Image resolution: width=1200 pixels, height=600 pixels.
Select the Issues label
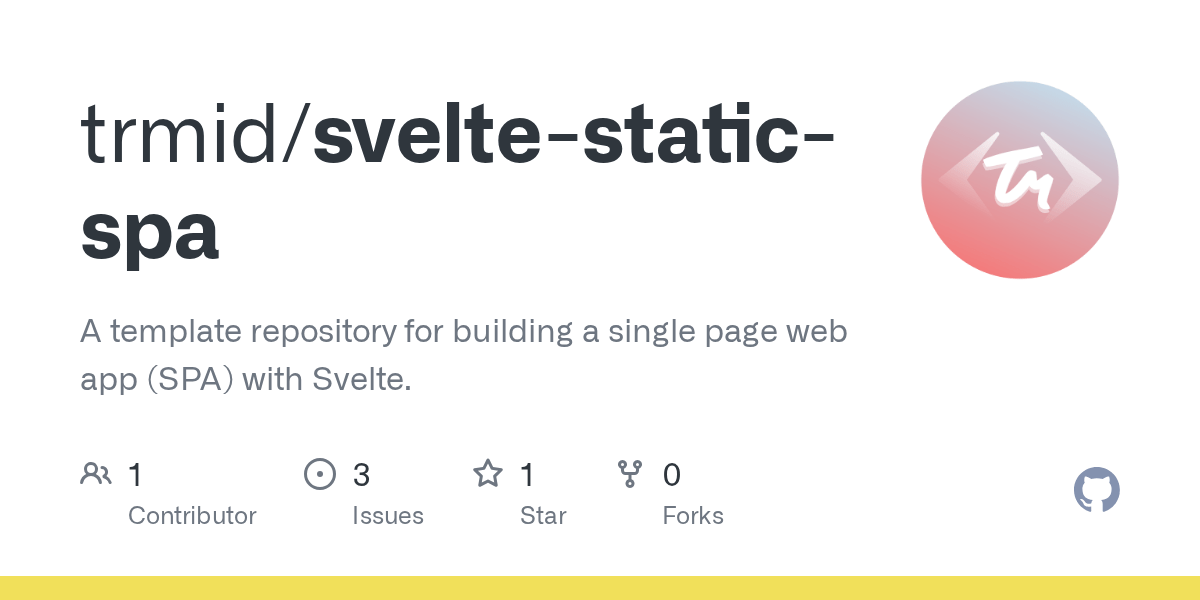[x=388, y=516]
